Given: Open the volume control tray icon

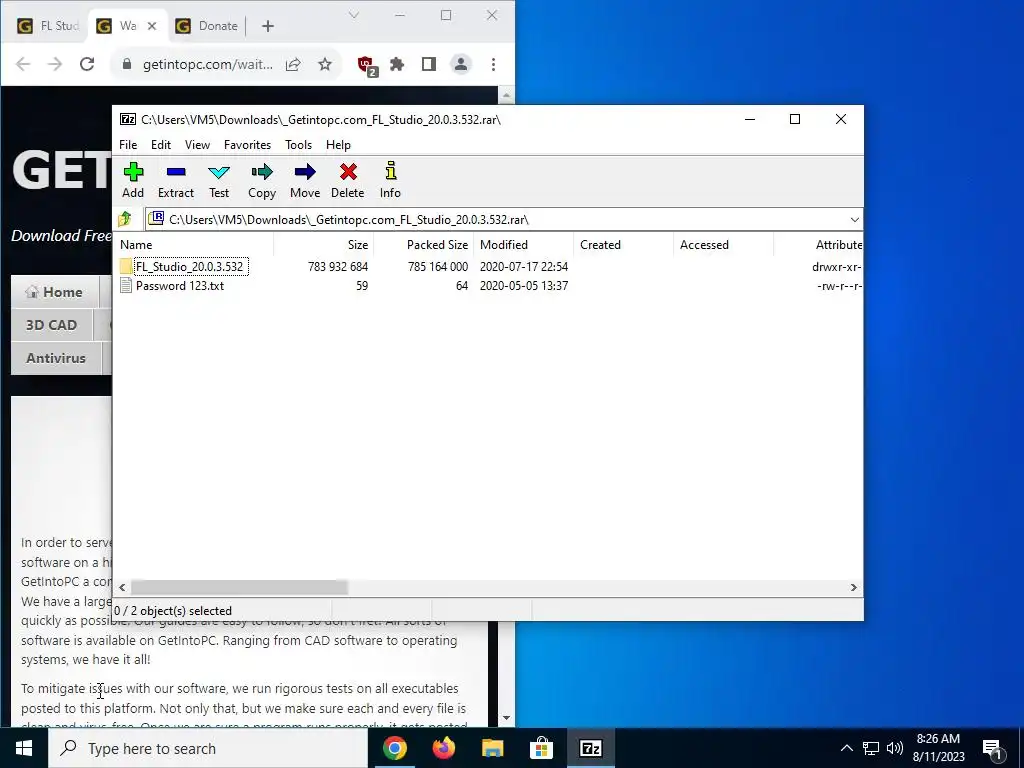Looking at the screenshot, I should pos(895,748).
